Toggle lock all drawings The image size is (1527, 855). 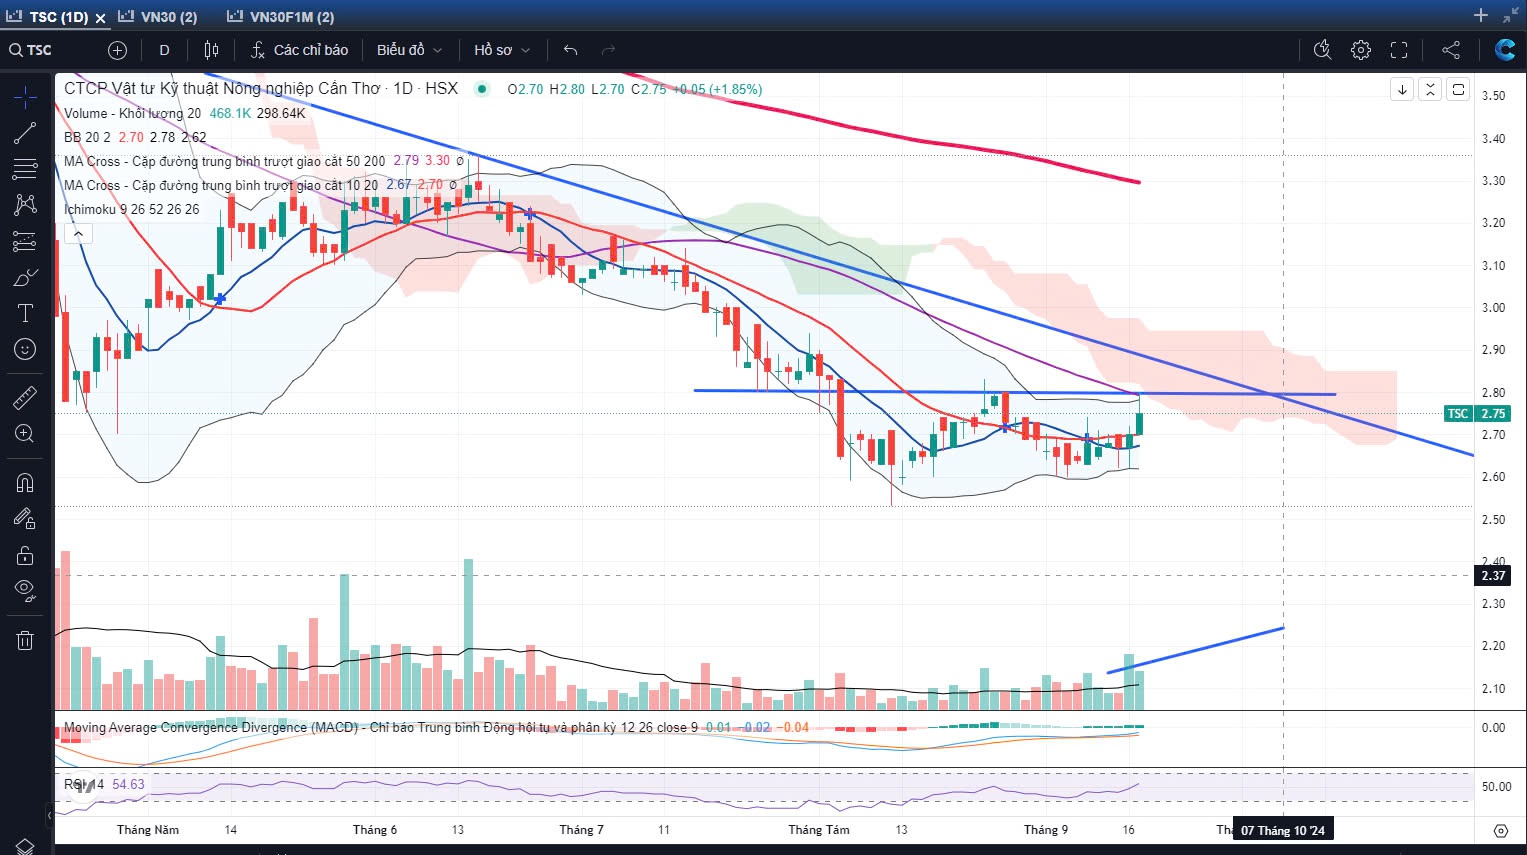(25, 555)
